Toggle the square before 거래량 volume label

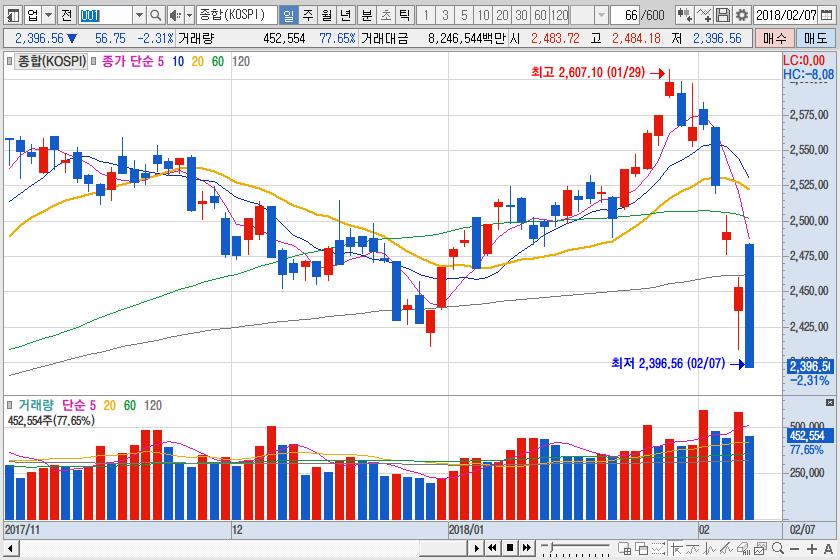[9, 405]
